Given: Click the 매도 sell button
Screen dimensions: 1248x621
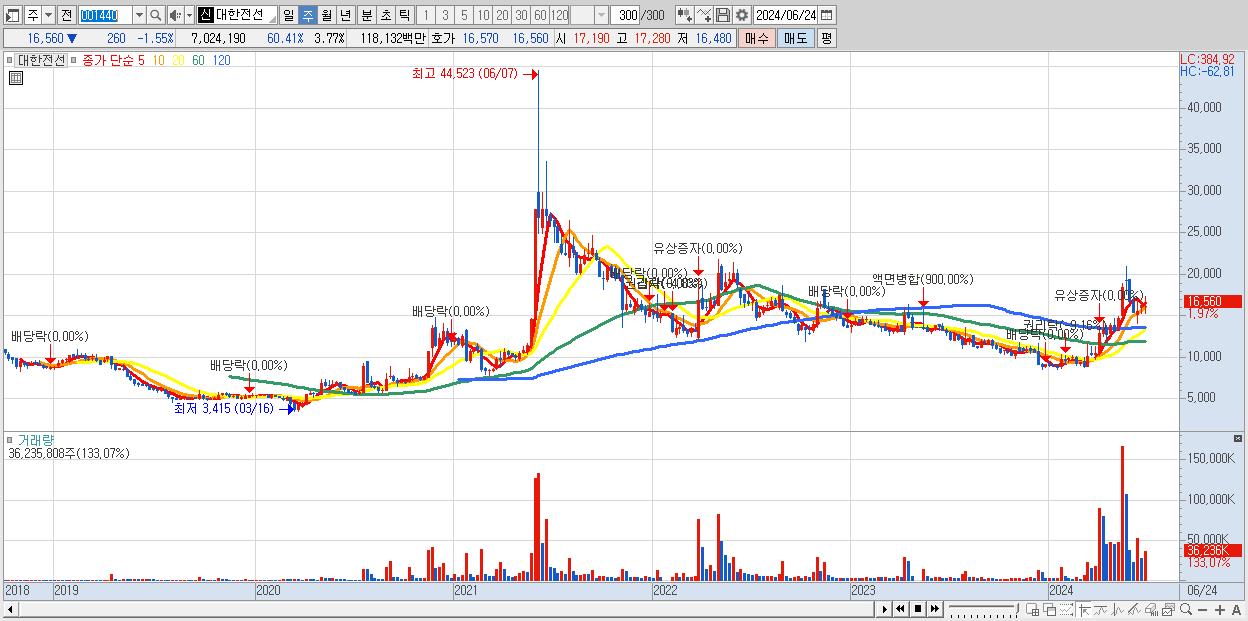Looking at the screenshot, I should pyautogui.click(x=795, y=38).
